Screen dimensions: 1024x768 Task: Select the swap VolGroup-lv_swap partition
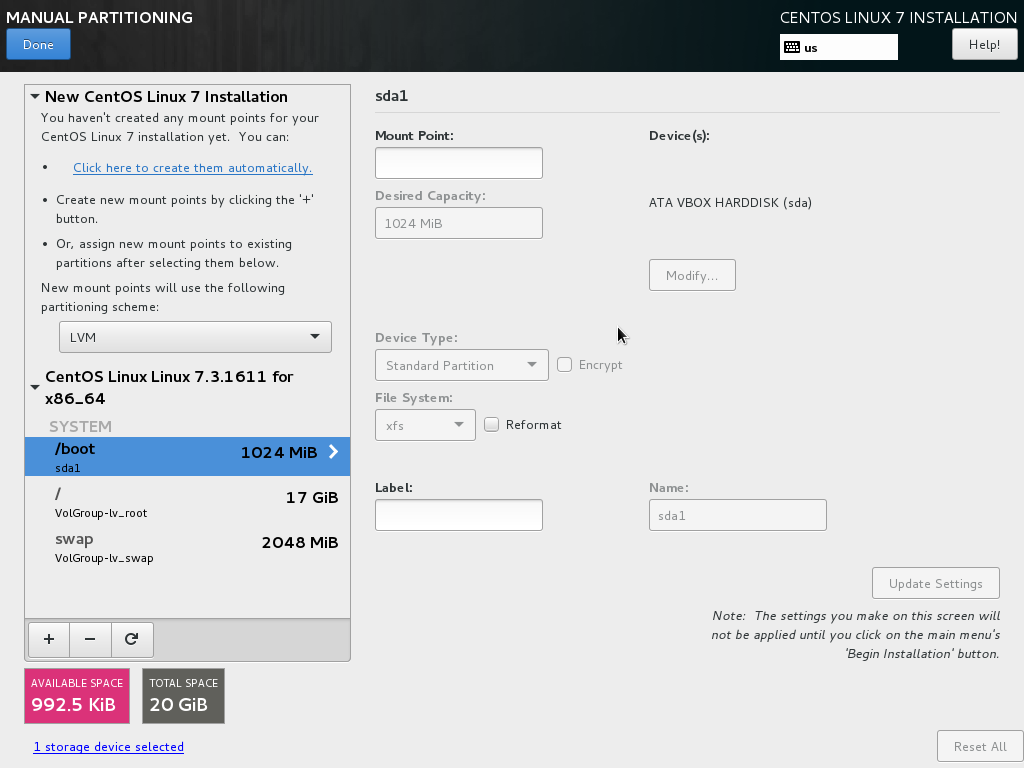click(x=187, y=547)
